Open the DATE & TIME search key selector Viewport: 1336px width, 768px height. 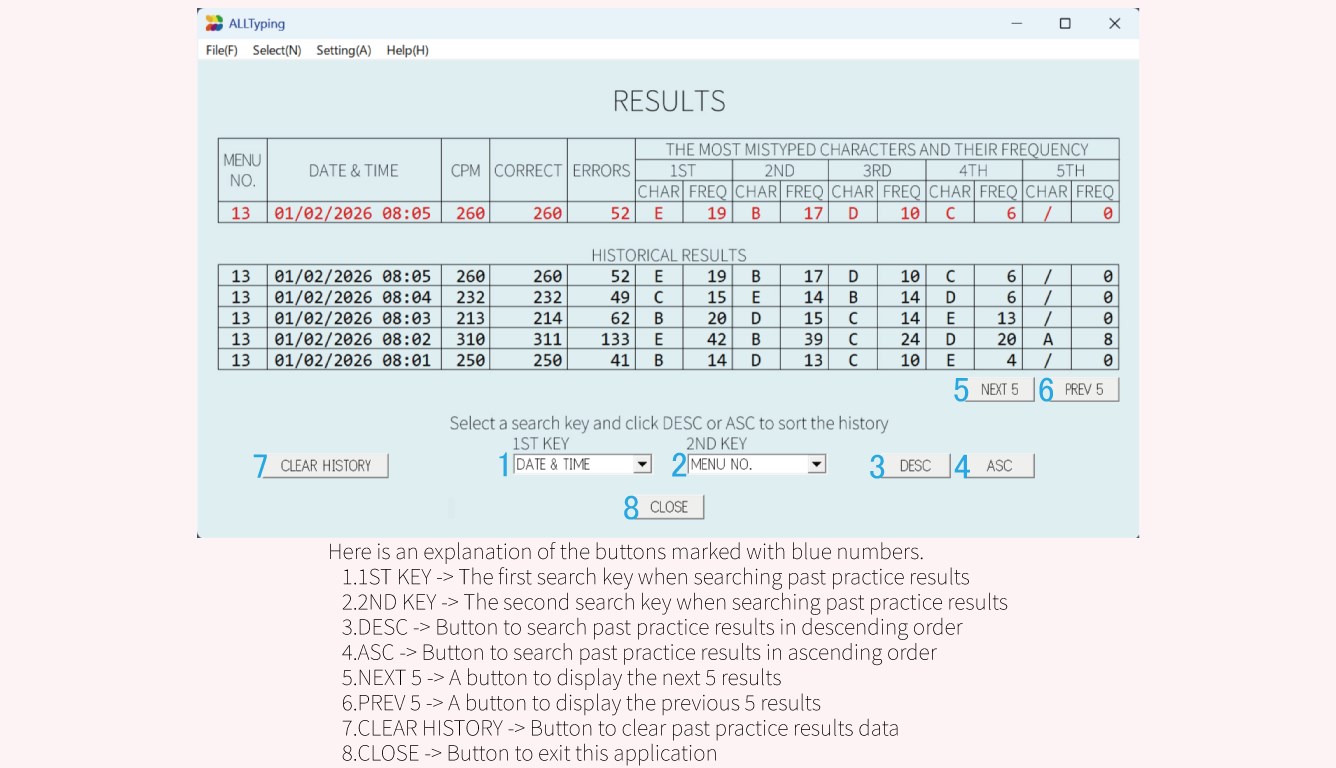click(x=575, y=464)
